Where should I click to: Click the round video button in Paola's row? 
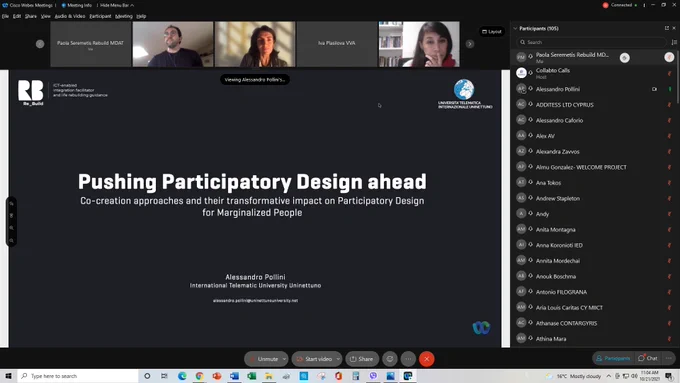coord(624,58)
